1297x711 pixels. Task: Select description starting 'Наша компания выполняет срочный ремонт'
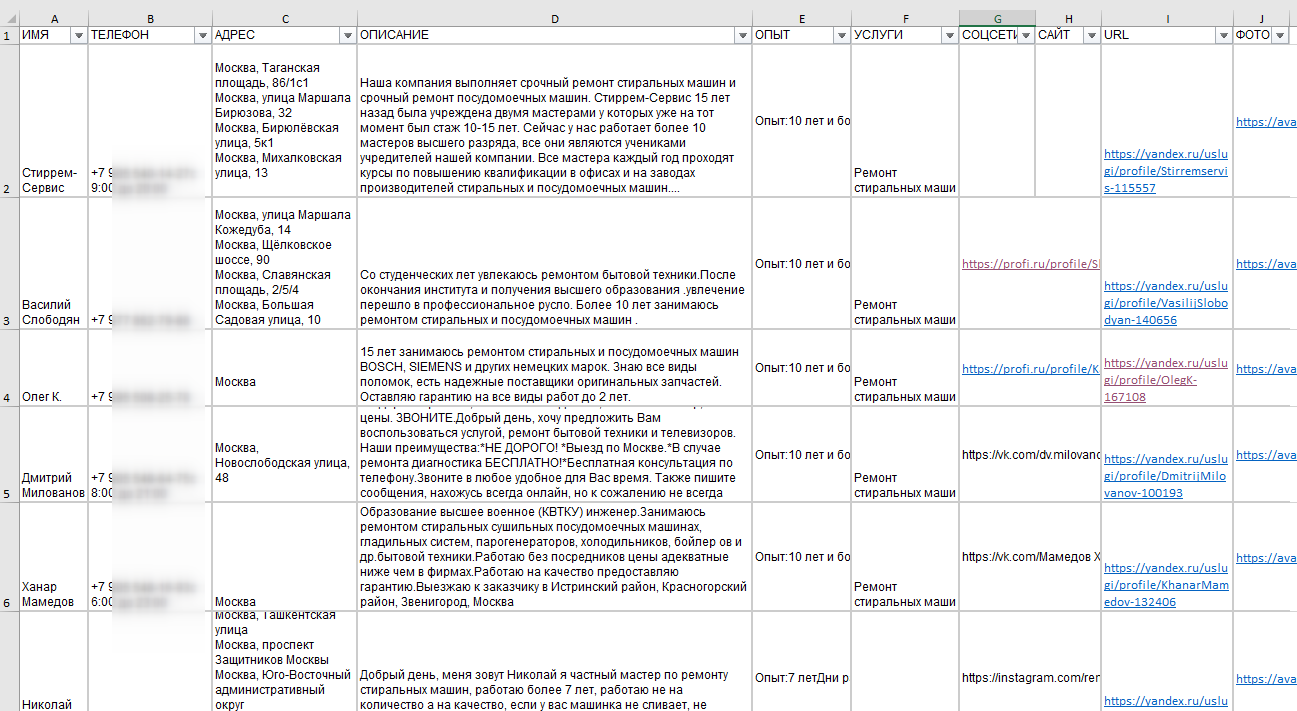(x=554, y=121)
